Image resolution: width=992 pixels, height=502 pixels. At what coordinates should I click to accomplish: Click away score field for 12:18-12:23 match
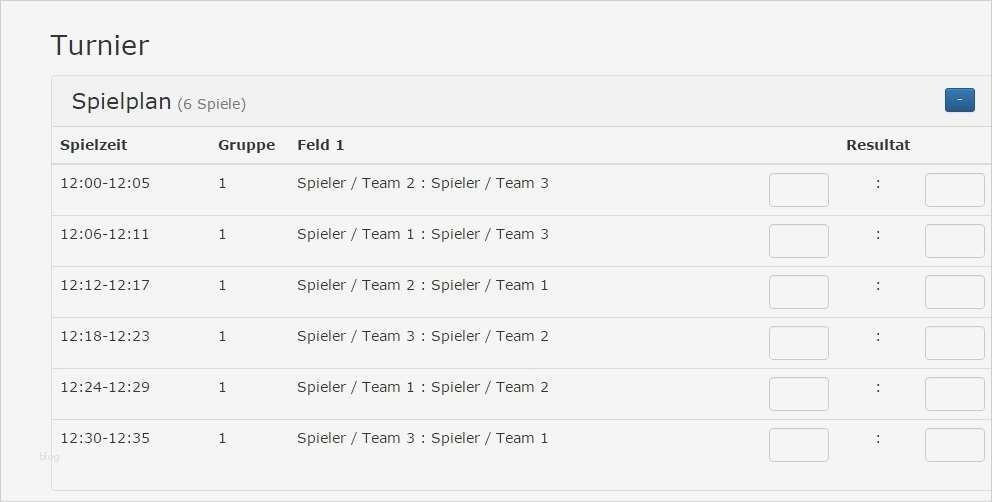pyautogui.click(x=954, y=343)
